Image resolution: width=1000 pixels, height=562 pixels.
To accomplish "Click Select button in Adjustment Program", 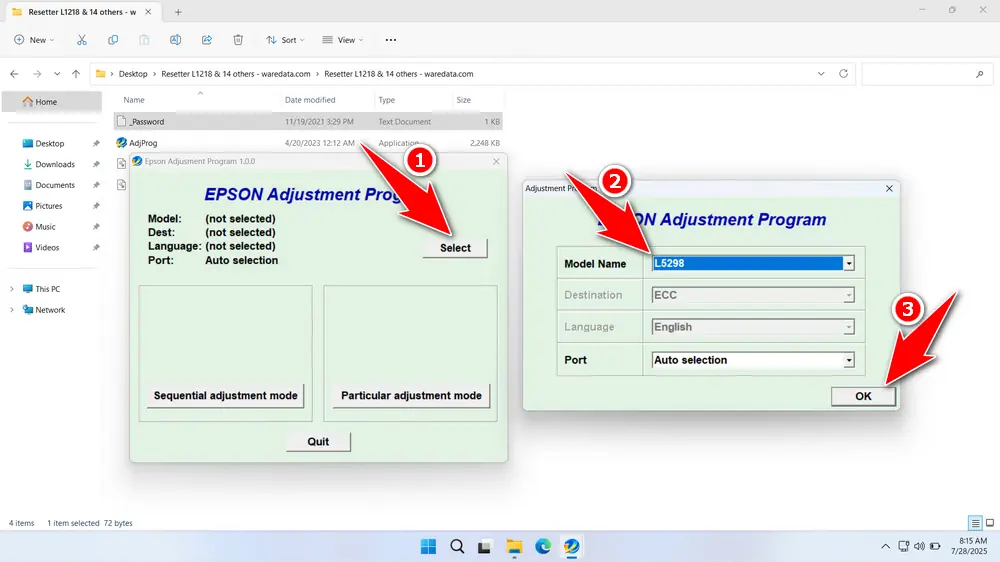I will (x=455, y=248).
